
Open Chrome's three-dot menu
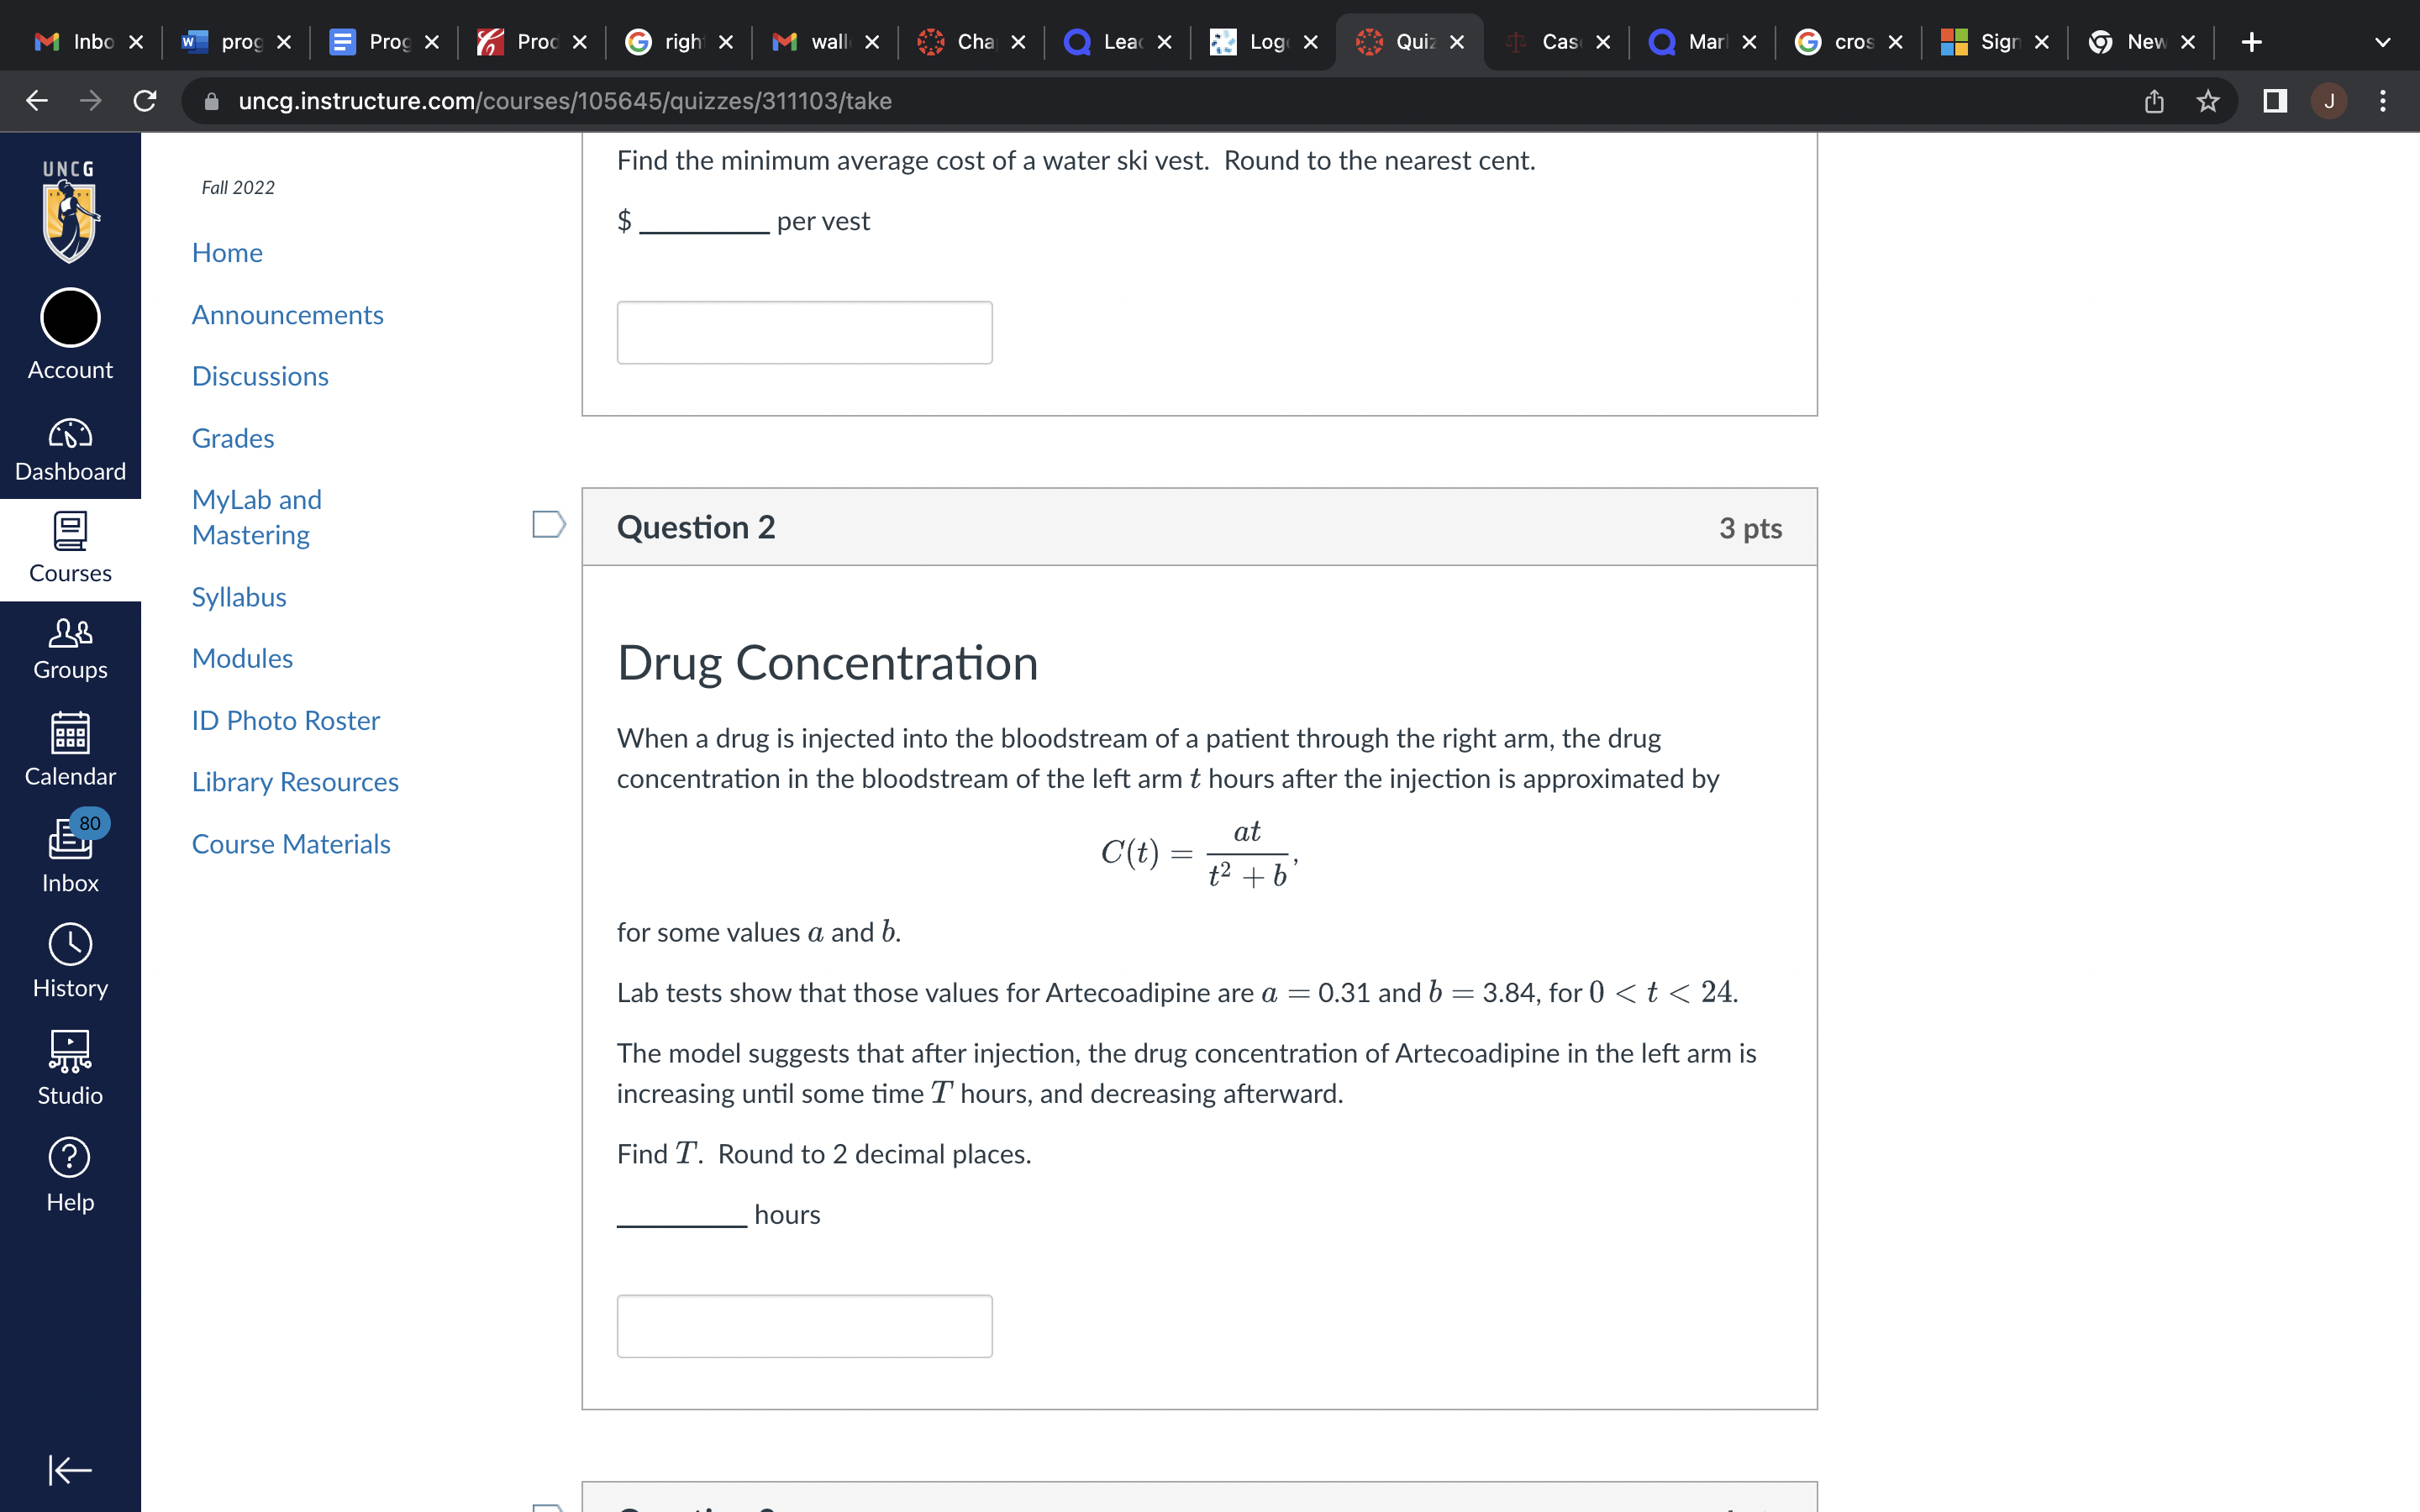coord(2383,100)
